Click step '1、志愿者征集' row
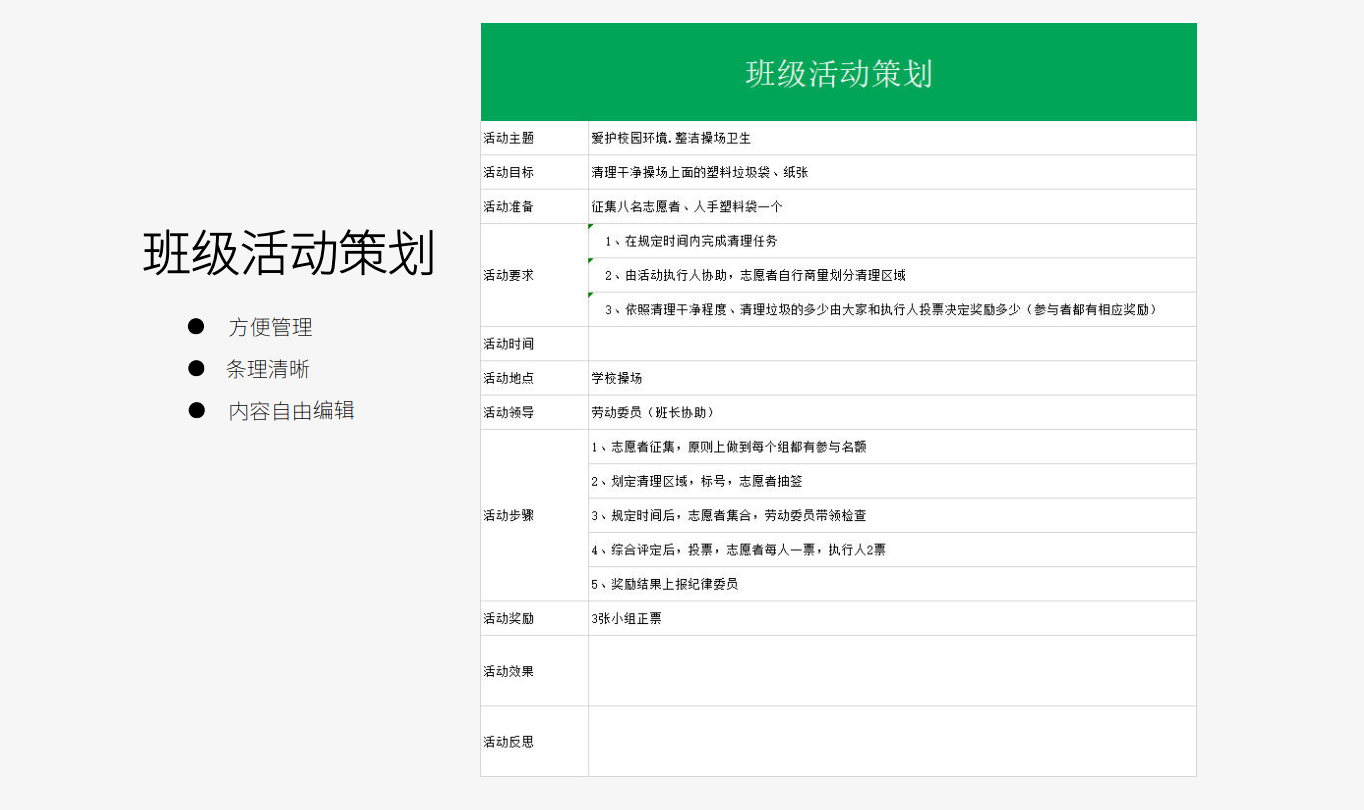This screenshot has width=1364, height=810. (x=892, y=447)
